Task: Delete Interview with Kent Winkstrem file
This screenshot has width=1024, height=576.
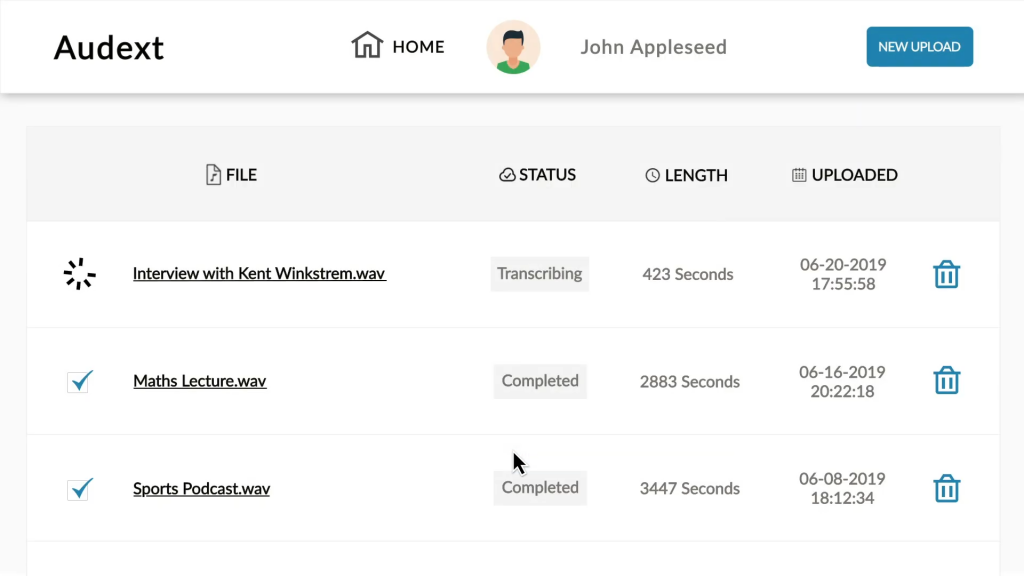Action: (946, 274)
